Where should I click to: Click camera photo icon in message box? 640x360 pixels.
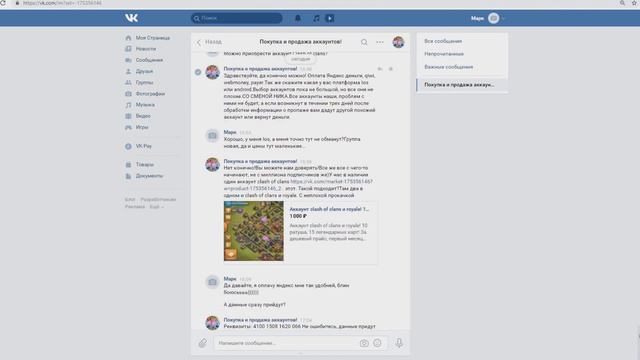(x=364, y=343)
